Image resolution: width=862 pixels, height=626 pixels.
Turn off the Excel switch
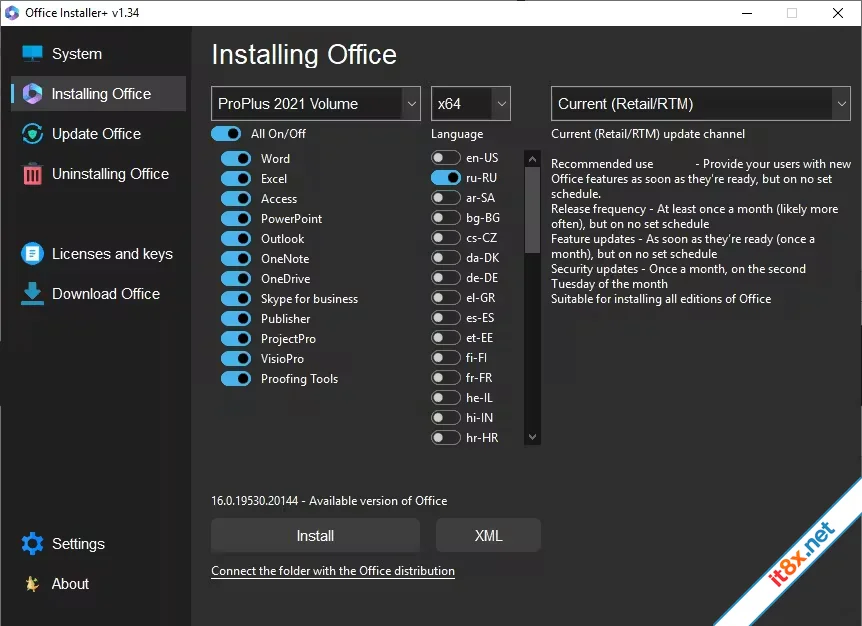pyautogui.click(x=236, y=179)
